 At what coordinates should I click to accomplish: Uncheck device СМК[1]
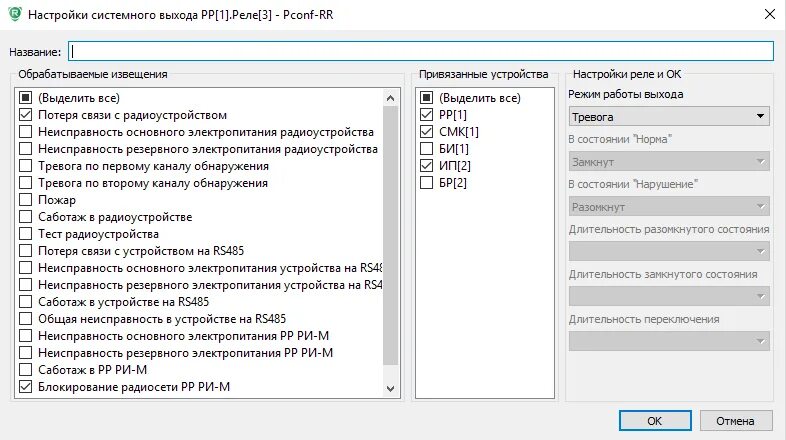pyautogui.click(x=427, y=131)
